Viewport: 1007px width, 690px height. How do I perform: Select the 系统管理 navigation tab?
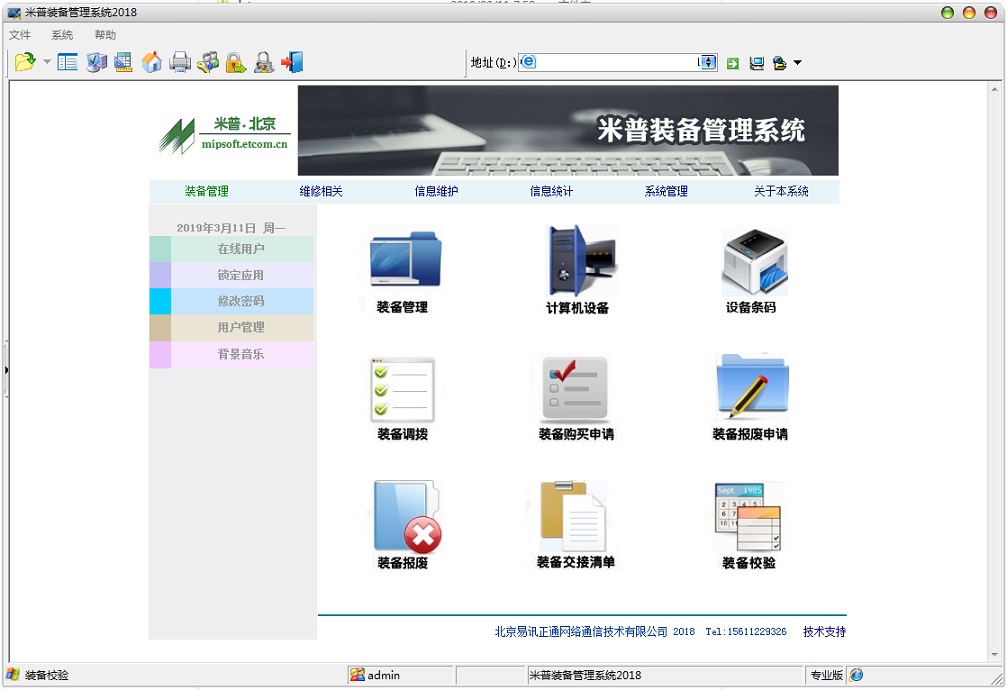pos(666,191)
